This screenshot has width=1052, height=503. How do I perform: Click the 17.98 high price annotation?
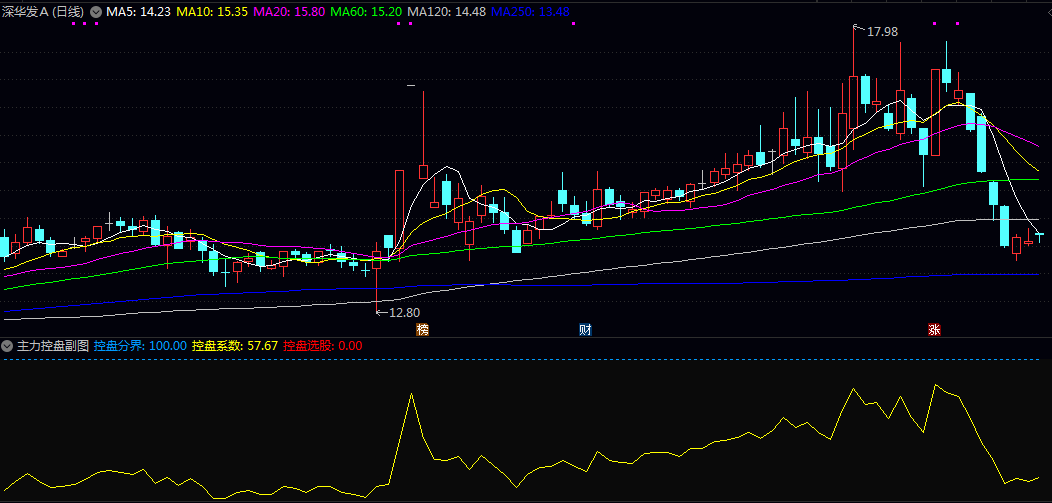coord(881,32)
